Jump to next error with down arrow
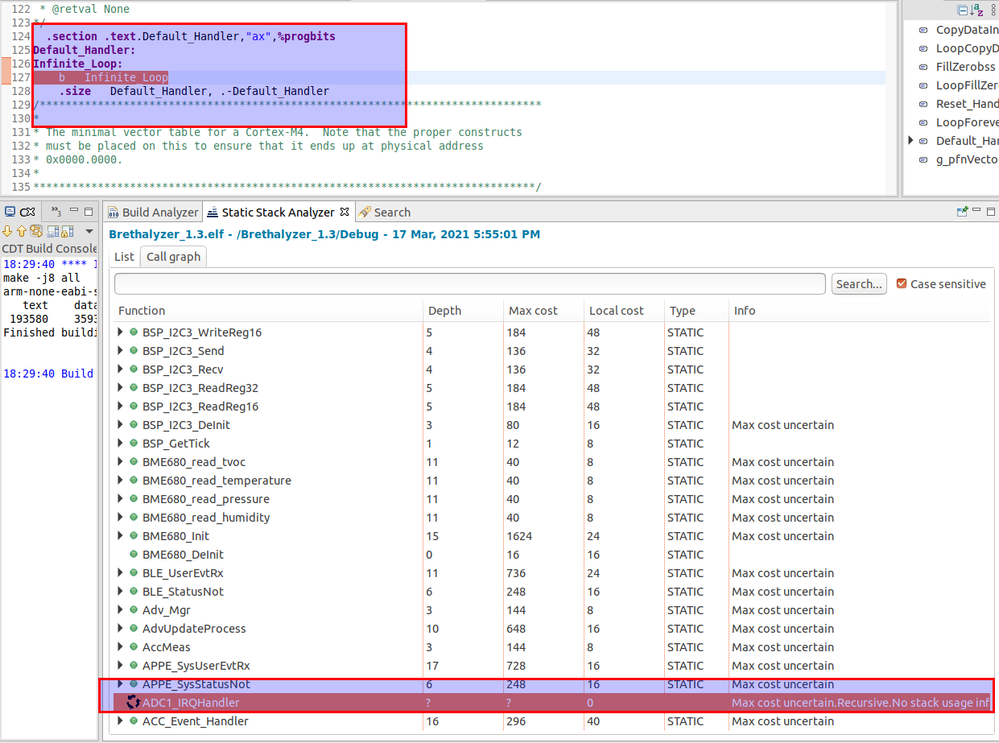The image size is (999, 743). [8, 231]
